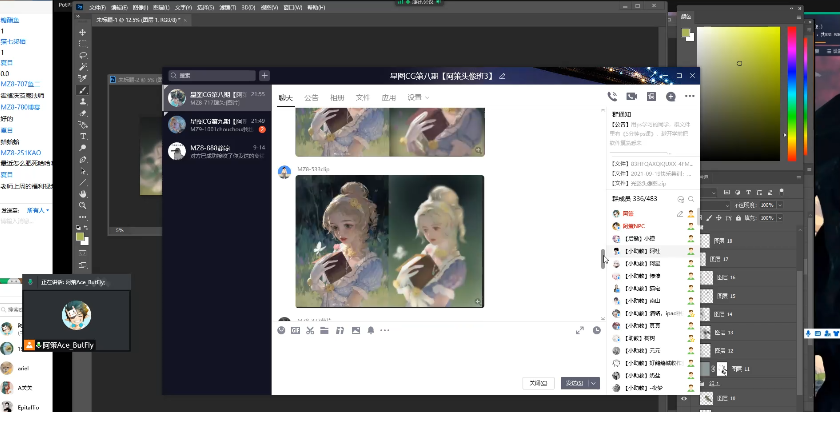Select the Rectangular Marquee tool
Screen dimensions: 840x435
pos(82,44)
